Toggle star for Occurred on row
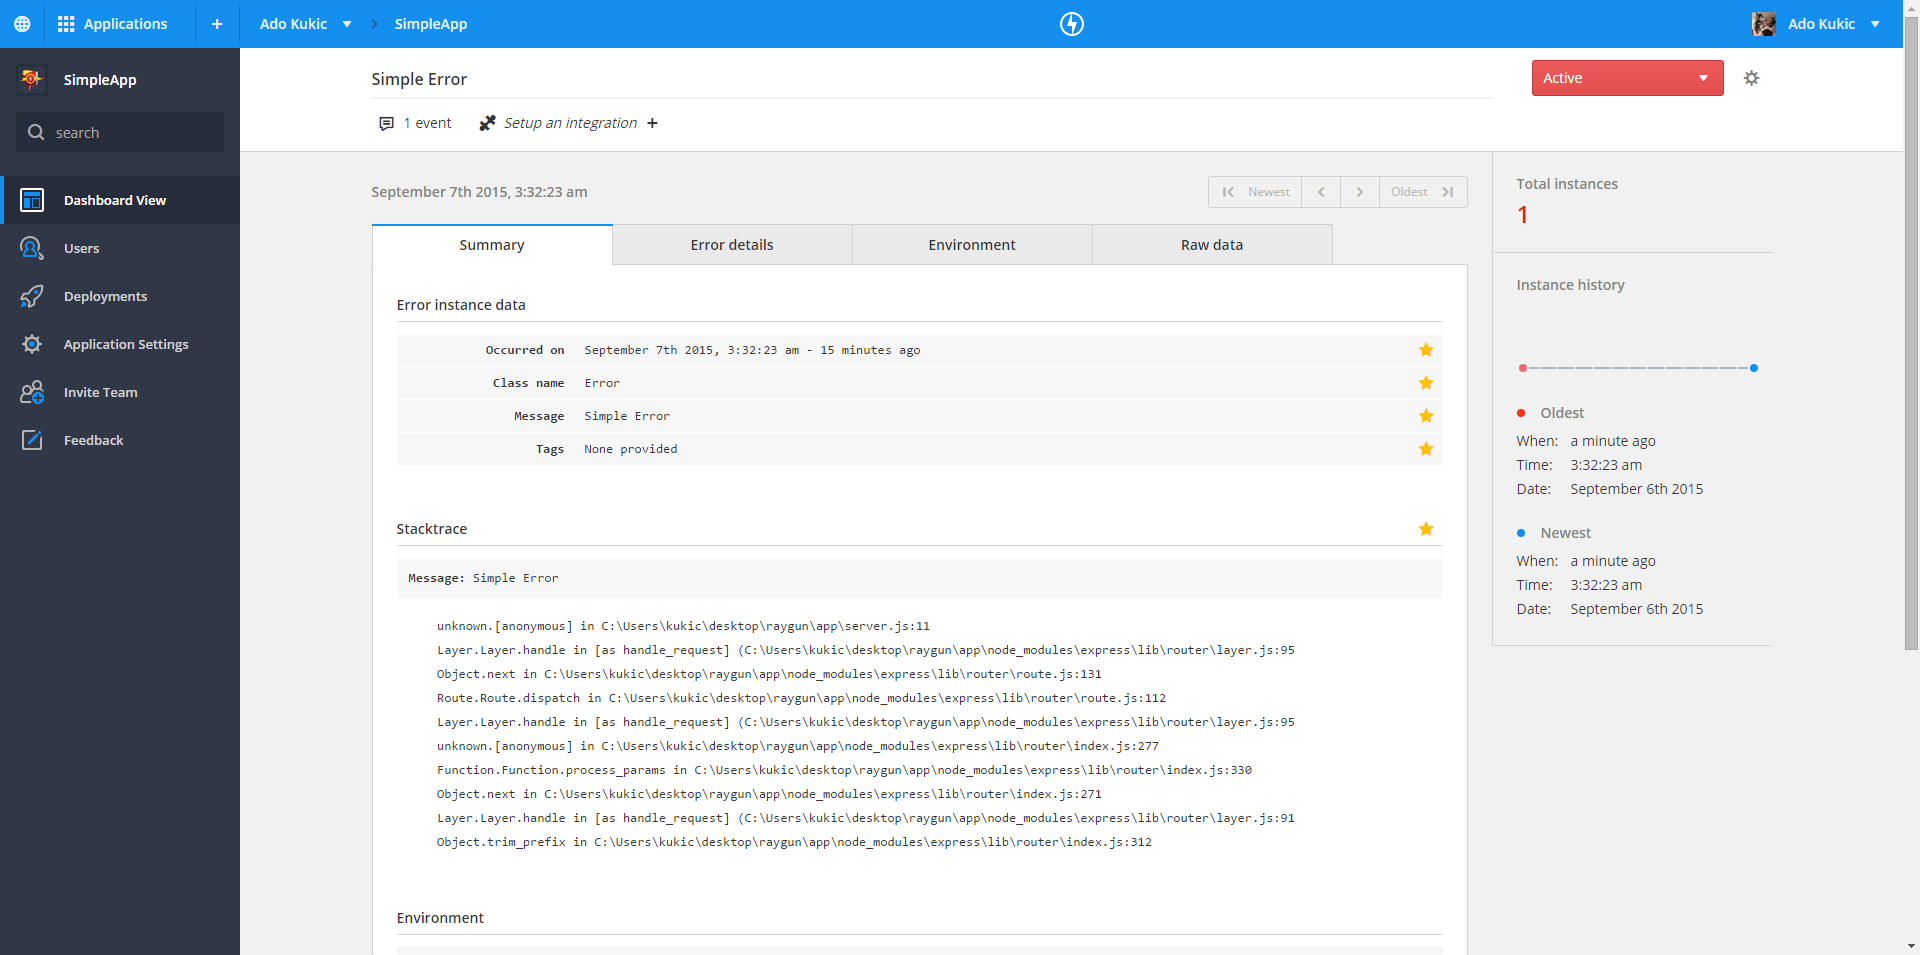Viewport: 1920px width, 955px height. [1426, 350]
